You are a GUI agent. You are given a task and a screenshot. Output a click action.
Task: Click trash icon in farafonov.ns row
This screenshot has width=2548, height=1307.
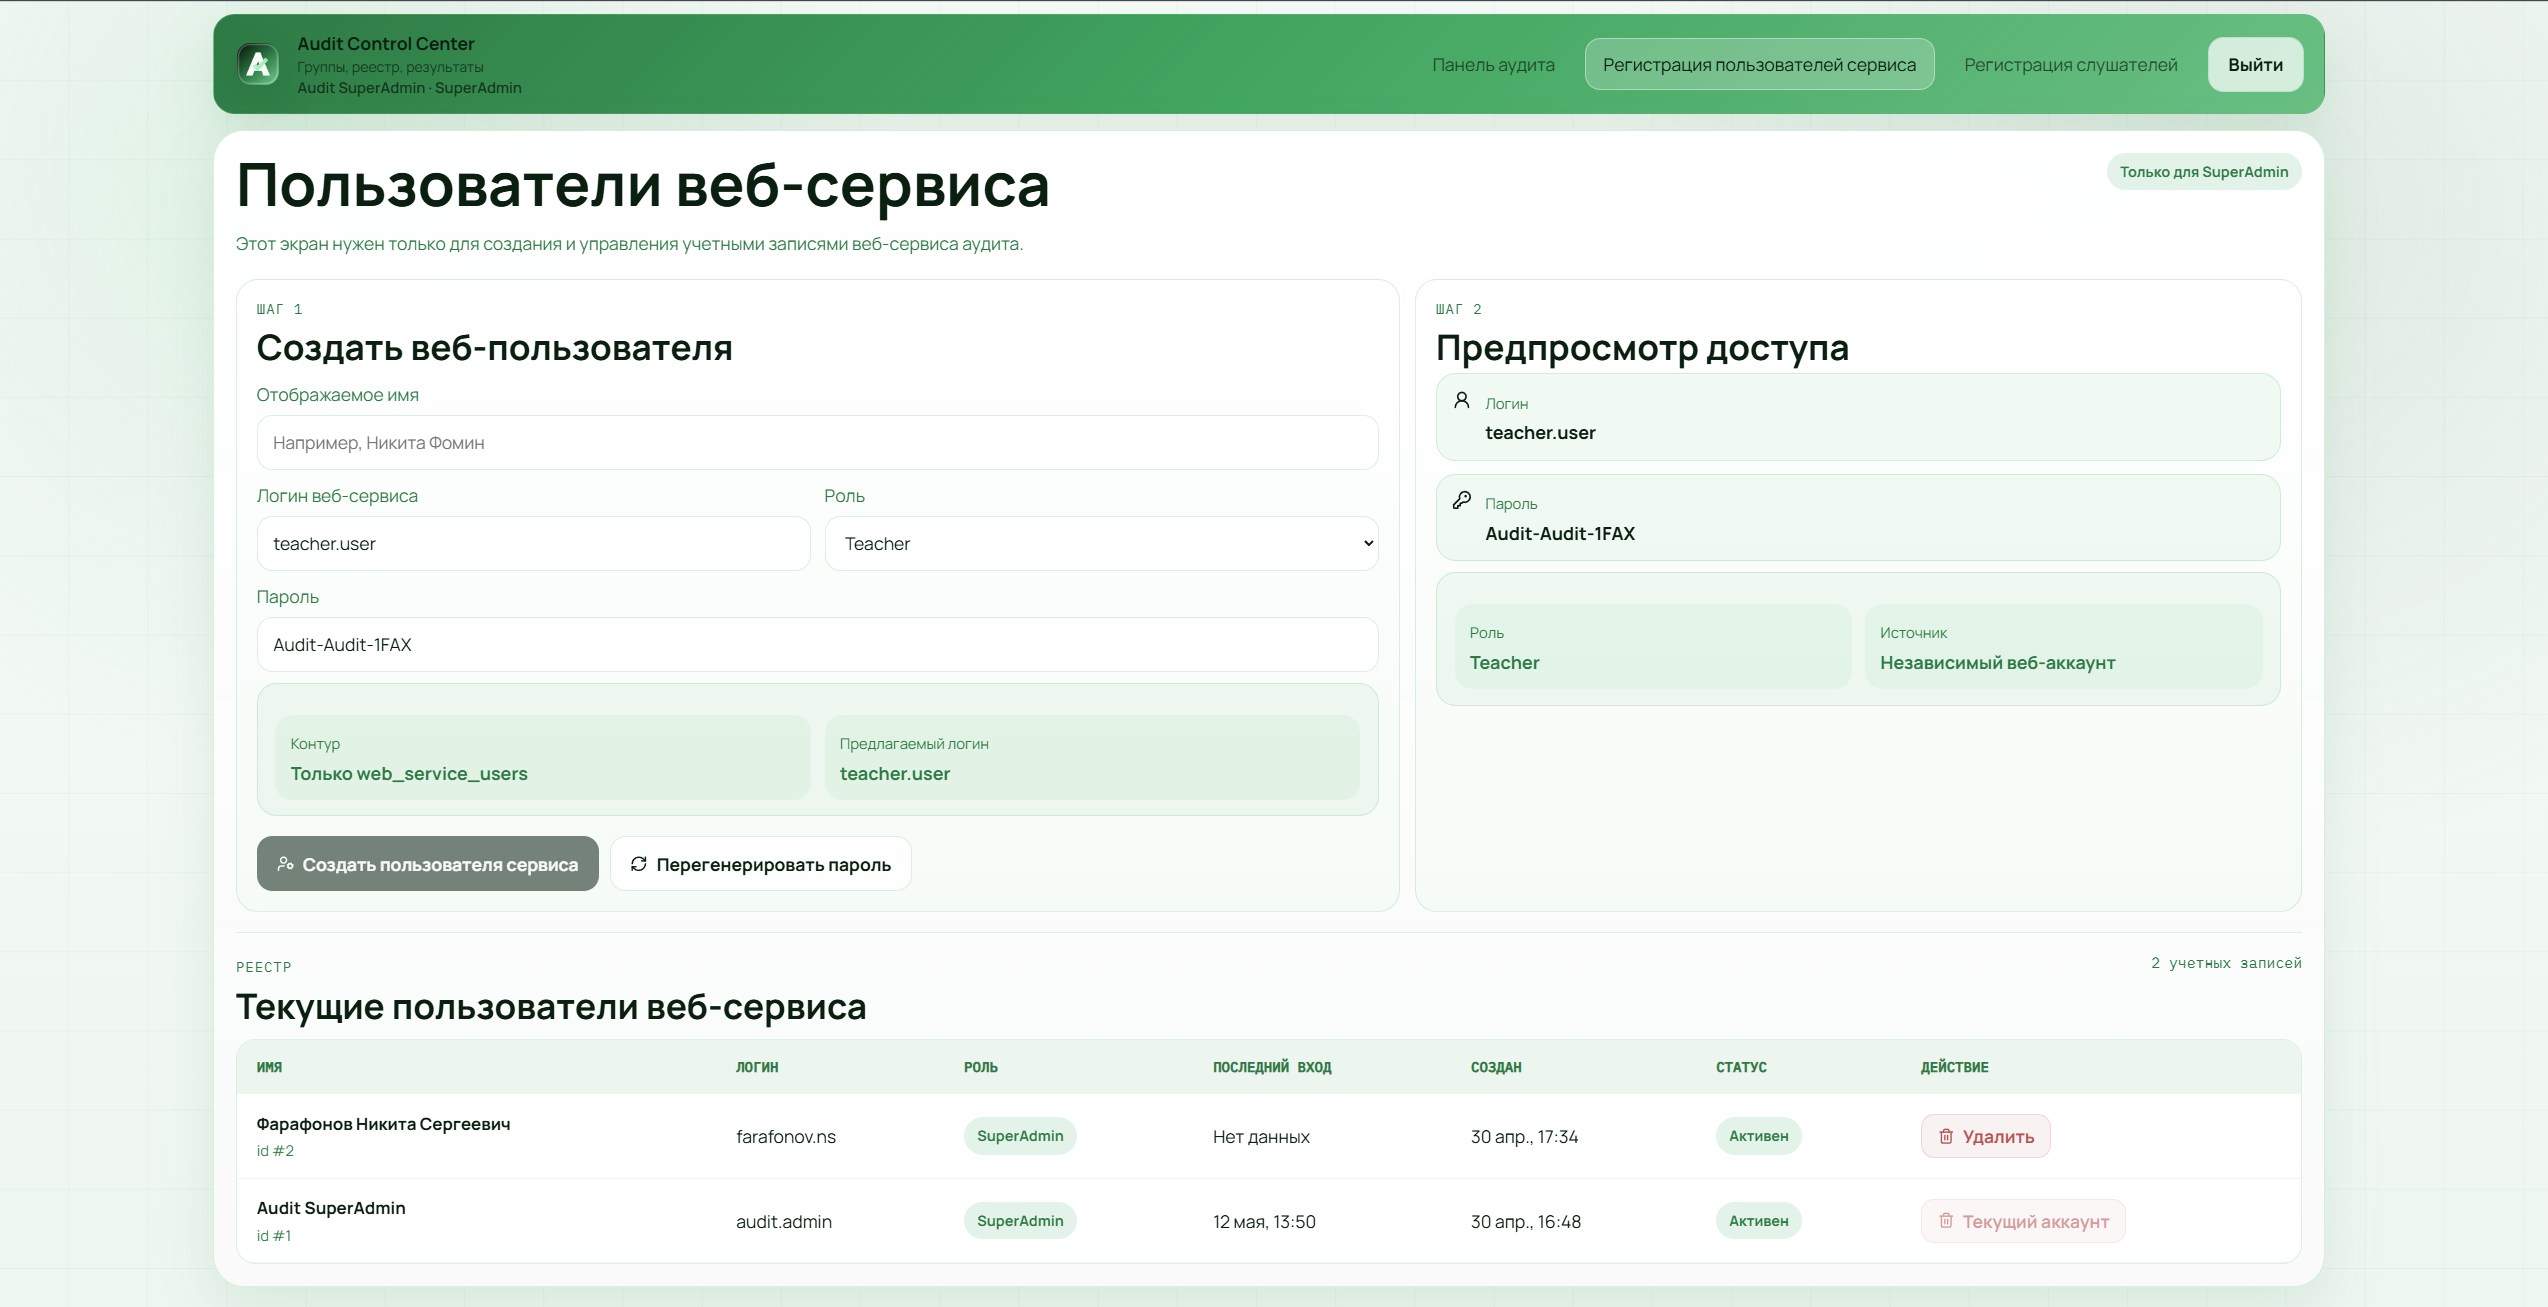(1946, 1136)
